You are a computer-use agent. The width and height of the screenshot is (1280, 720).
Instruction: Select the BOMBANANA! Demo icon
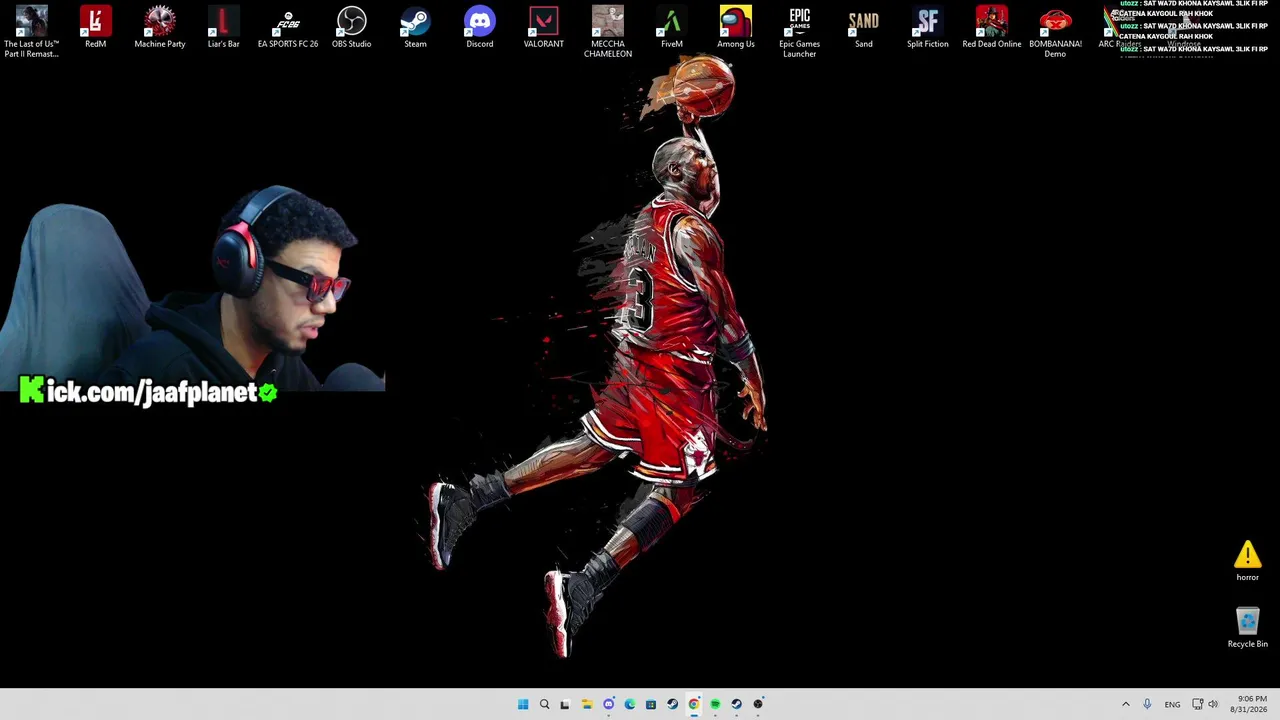click(1055, 31)
